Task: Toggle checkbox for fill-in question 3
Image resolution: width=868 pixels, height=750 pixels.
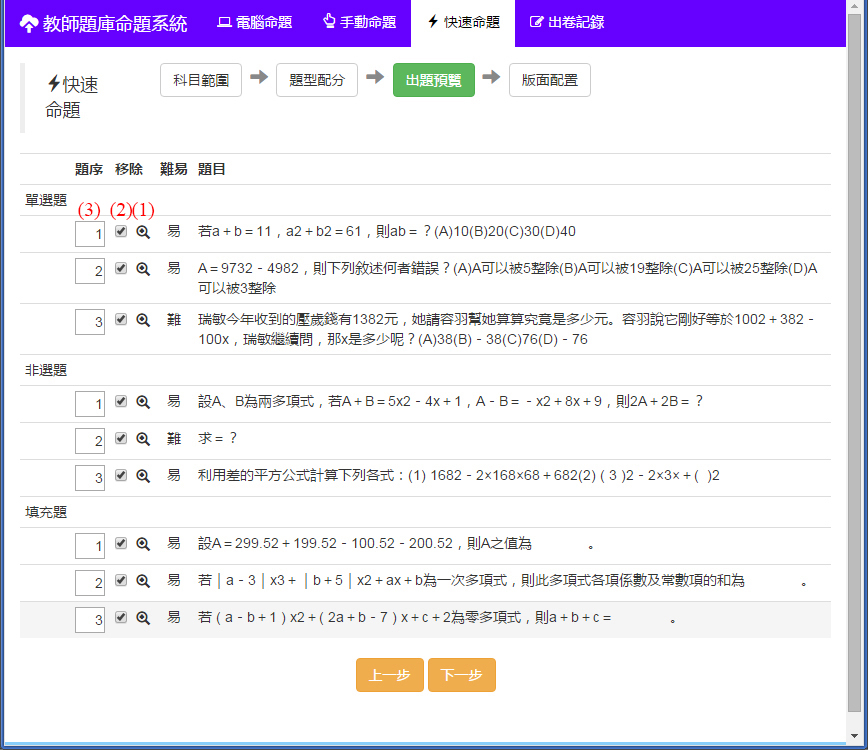Action: [121, 617]
